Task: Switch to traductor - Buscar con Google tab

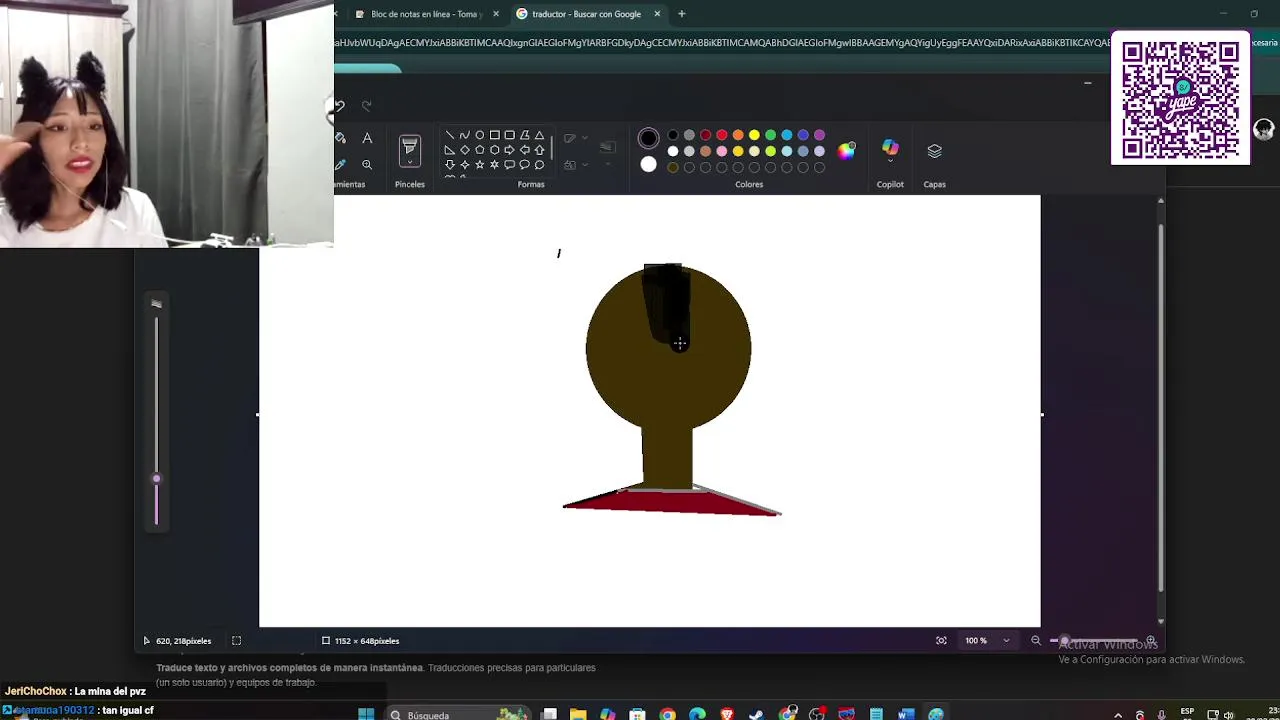Action: pos(586,14)
